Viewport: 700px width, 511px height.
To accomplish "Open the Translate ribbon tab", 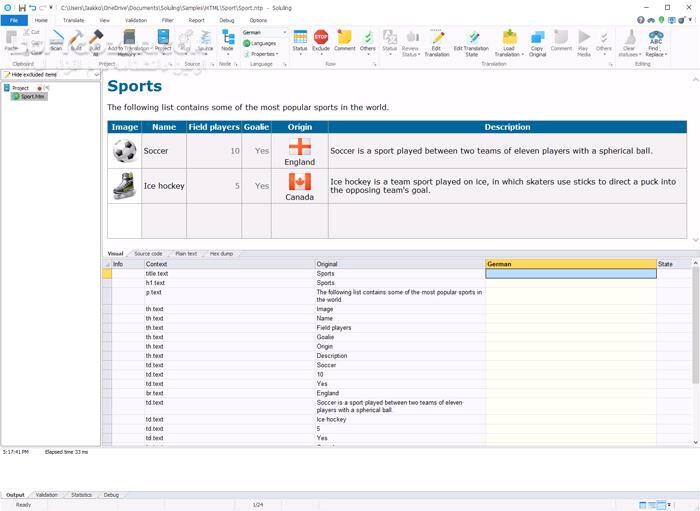I will tap(74, 20).
